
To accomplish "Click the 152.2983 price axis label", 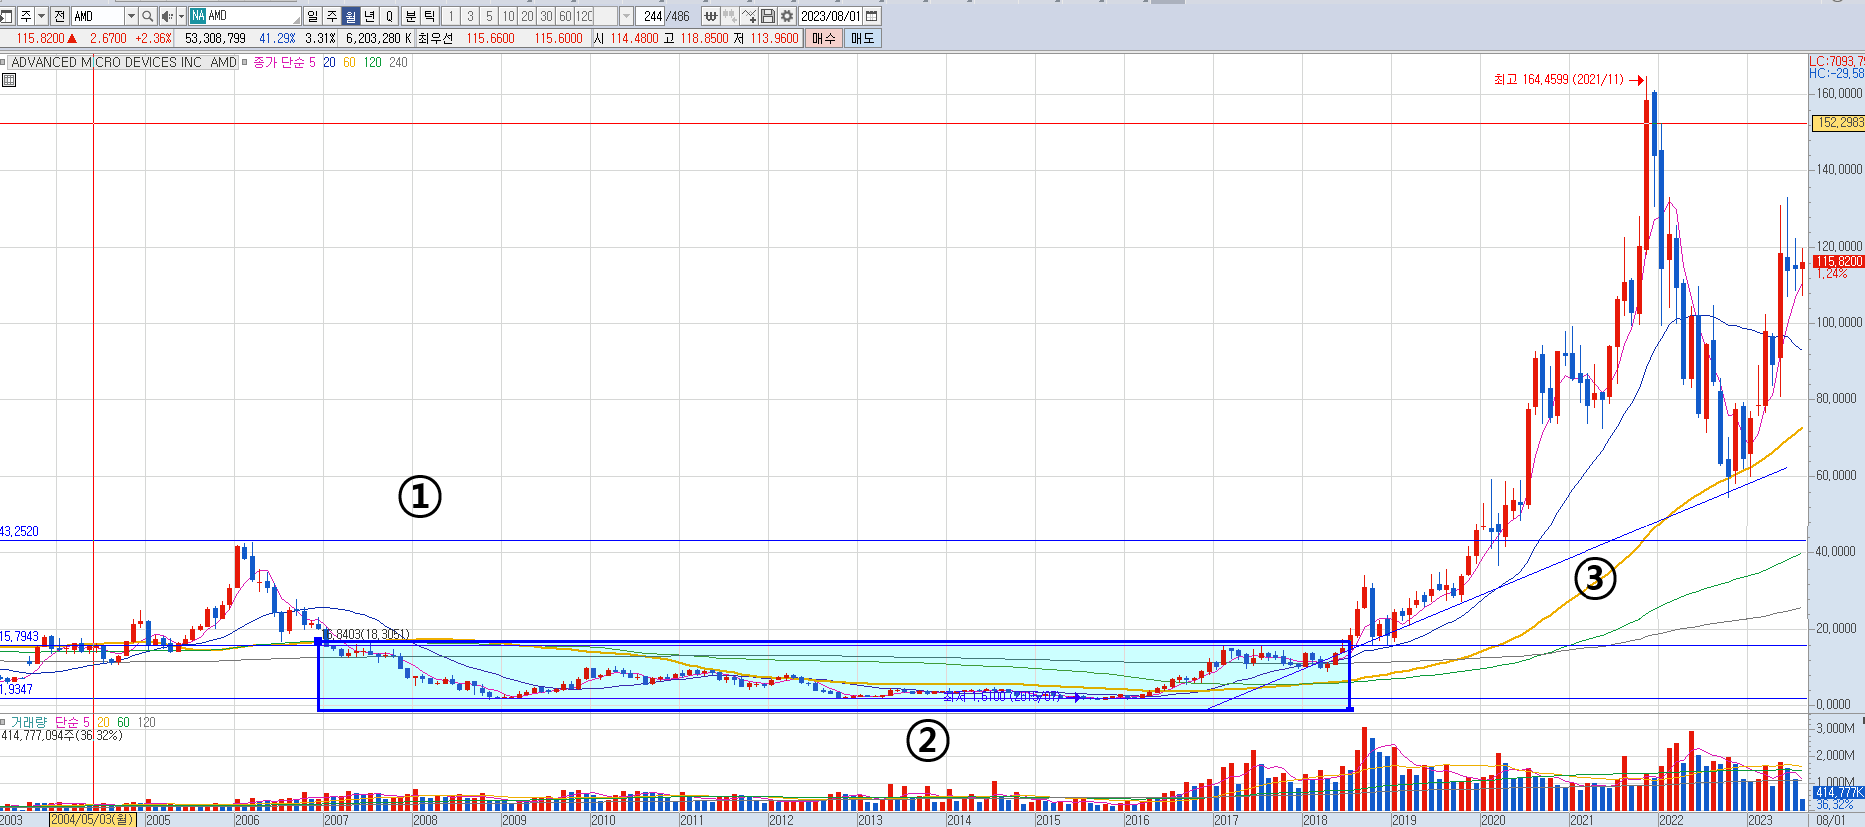I will (x=1838, y=123).
